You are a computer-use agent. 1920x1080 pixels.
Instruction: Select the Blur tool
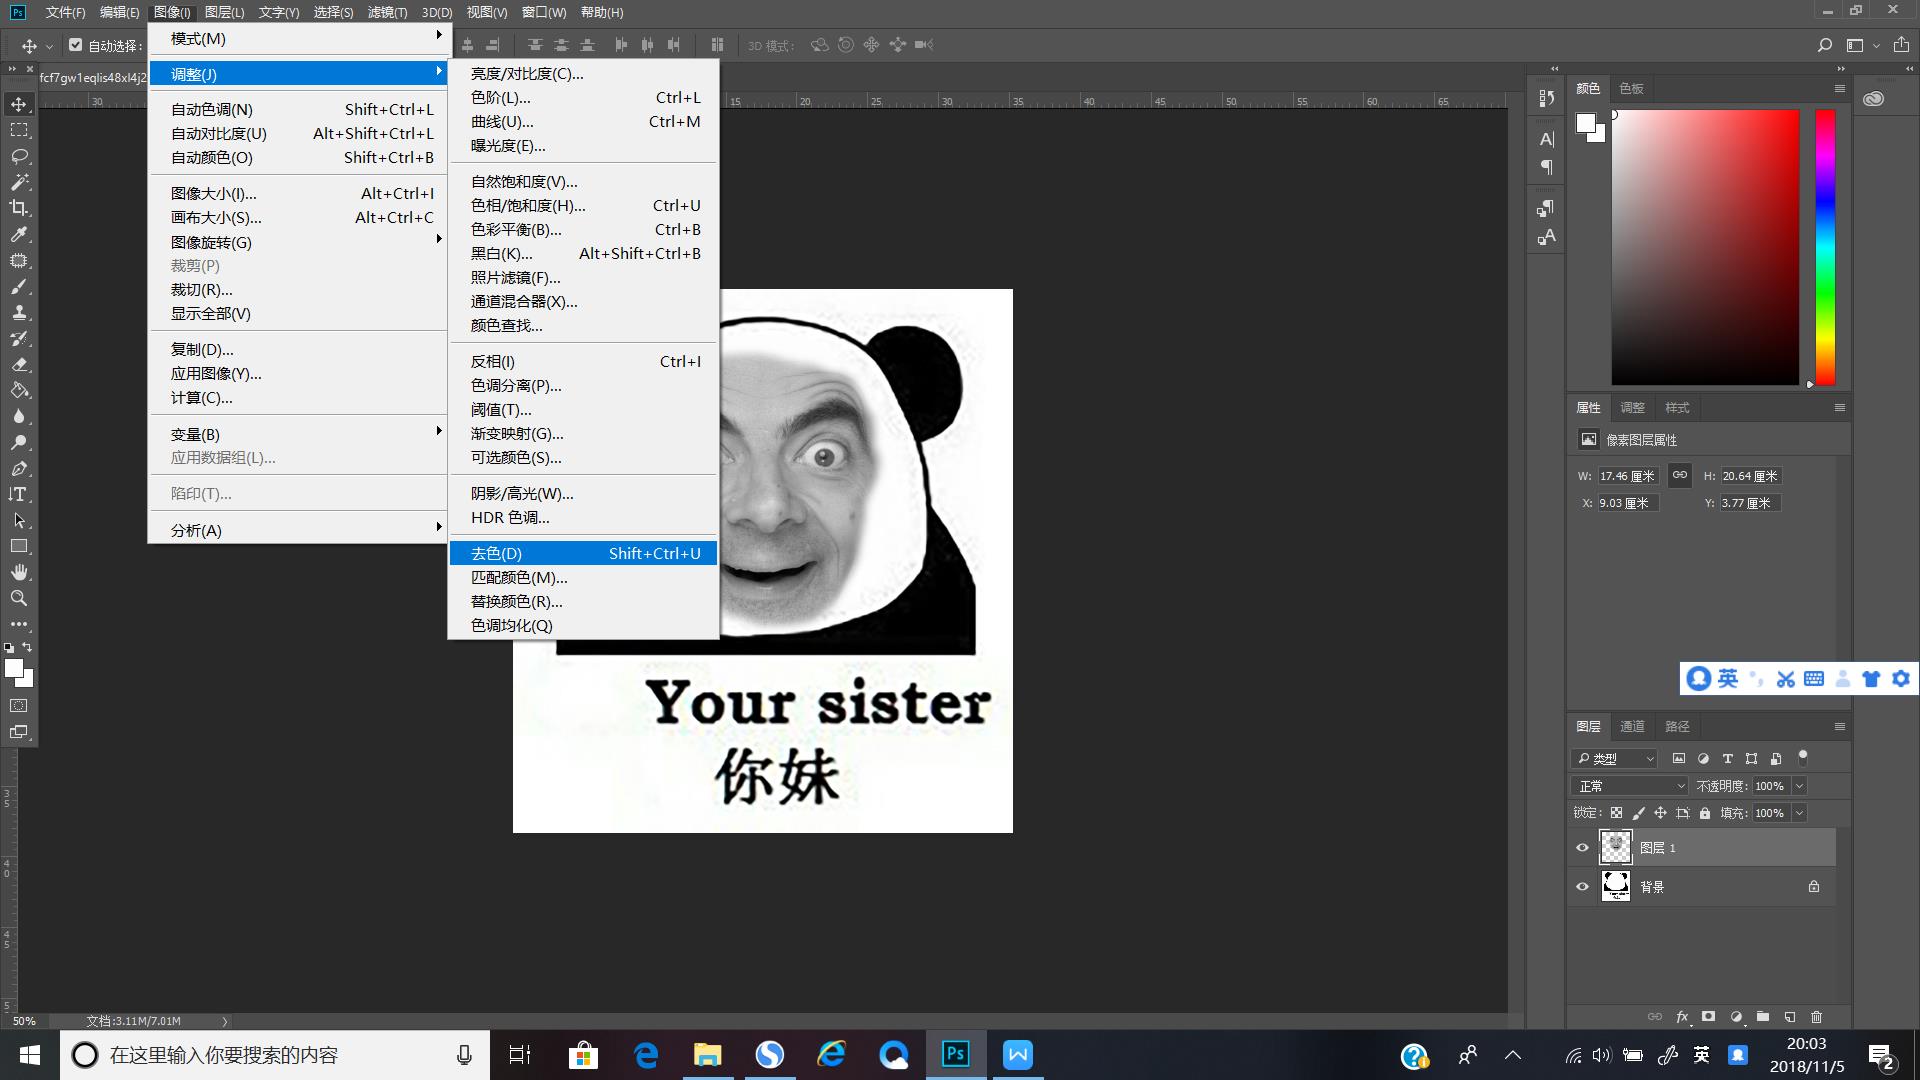point(19,416)
